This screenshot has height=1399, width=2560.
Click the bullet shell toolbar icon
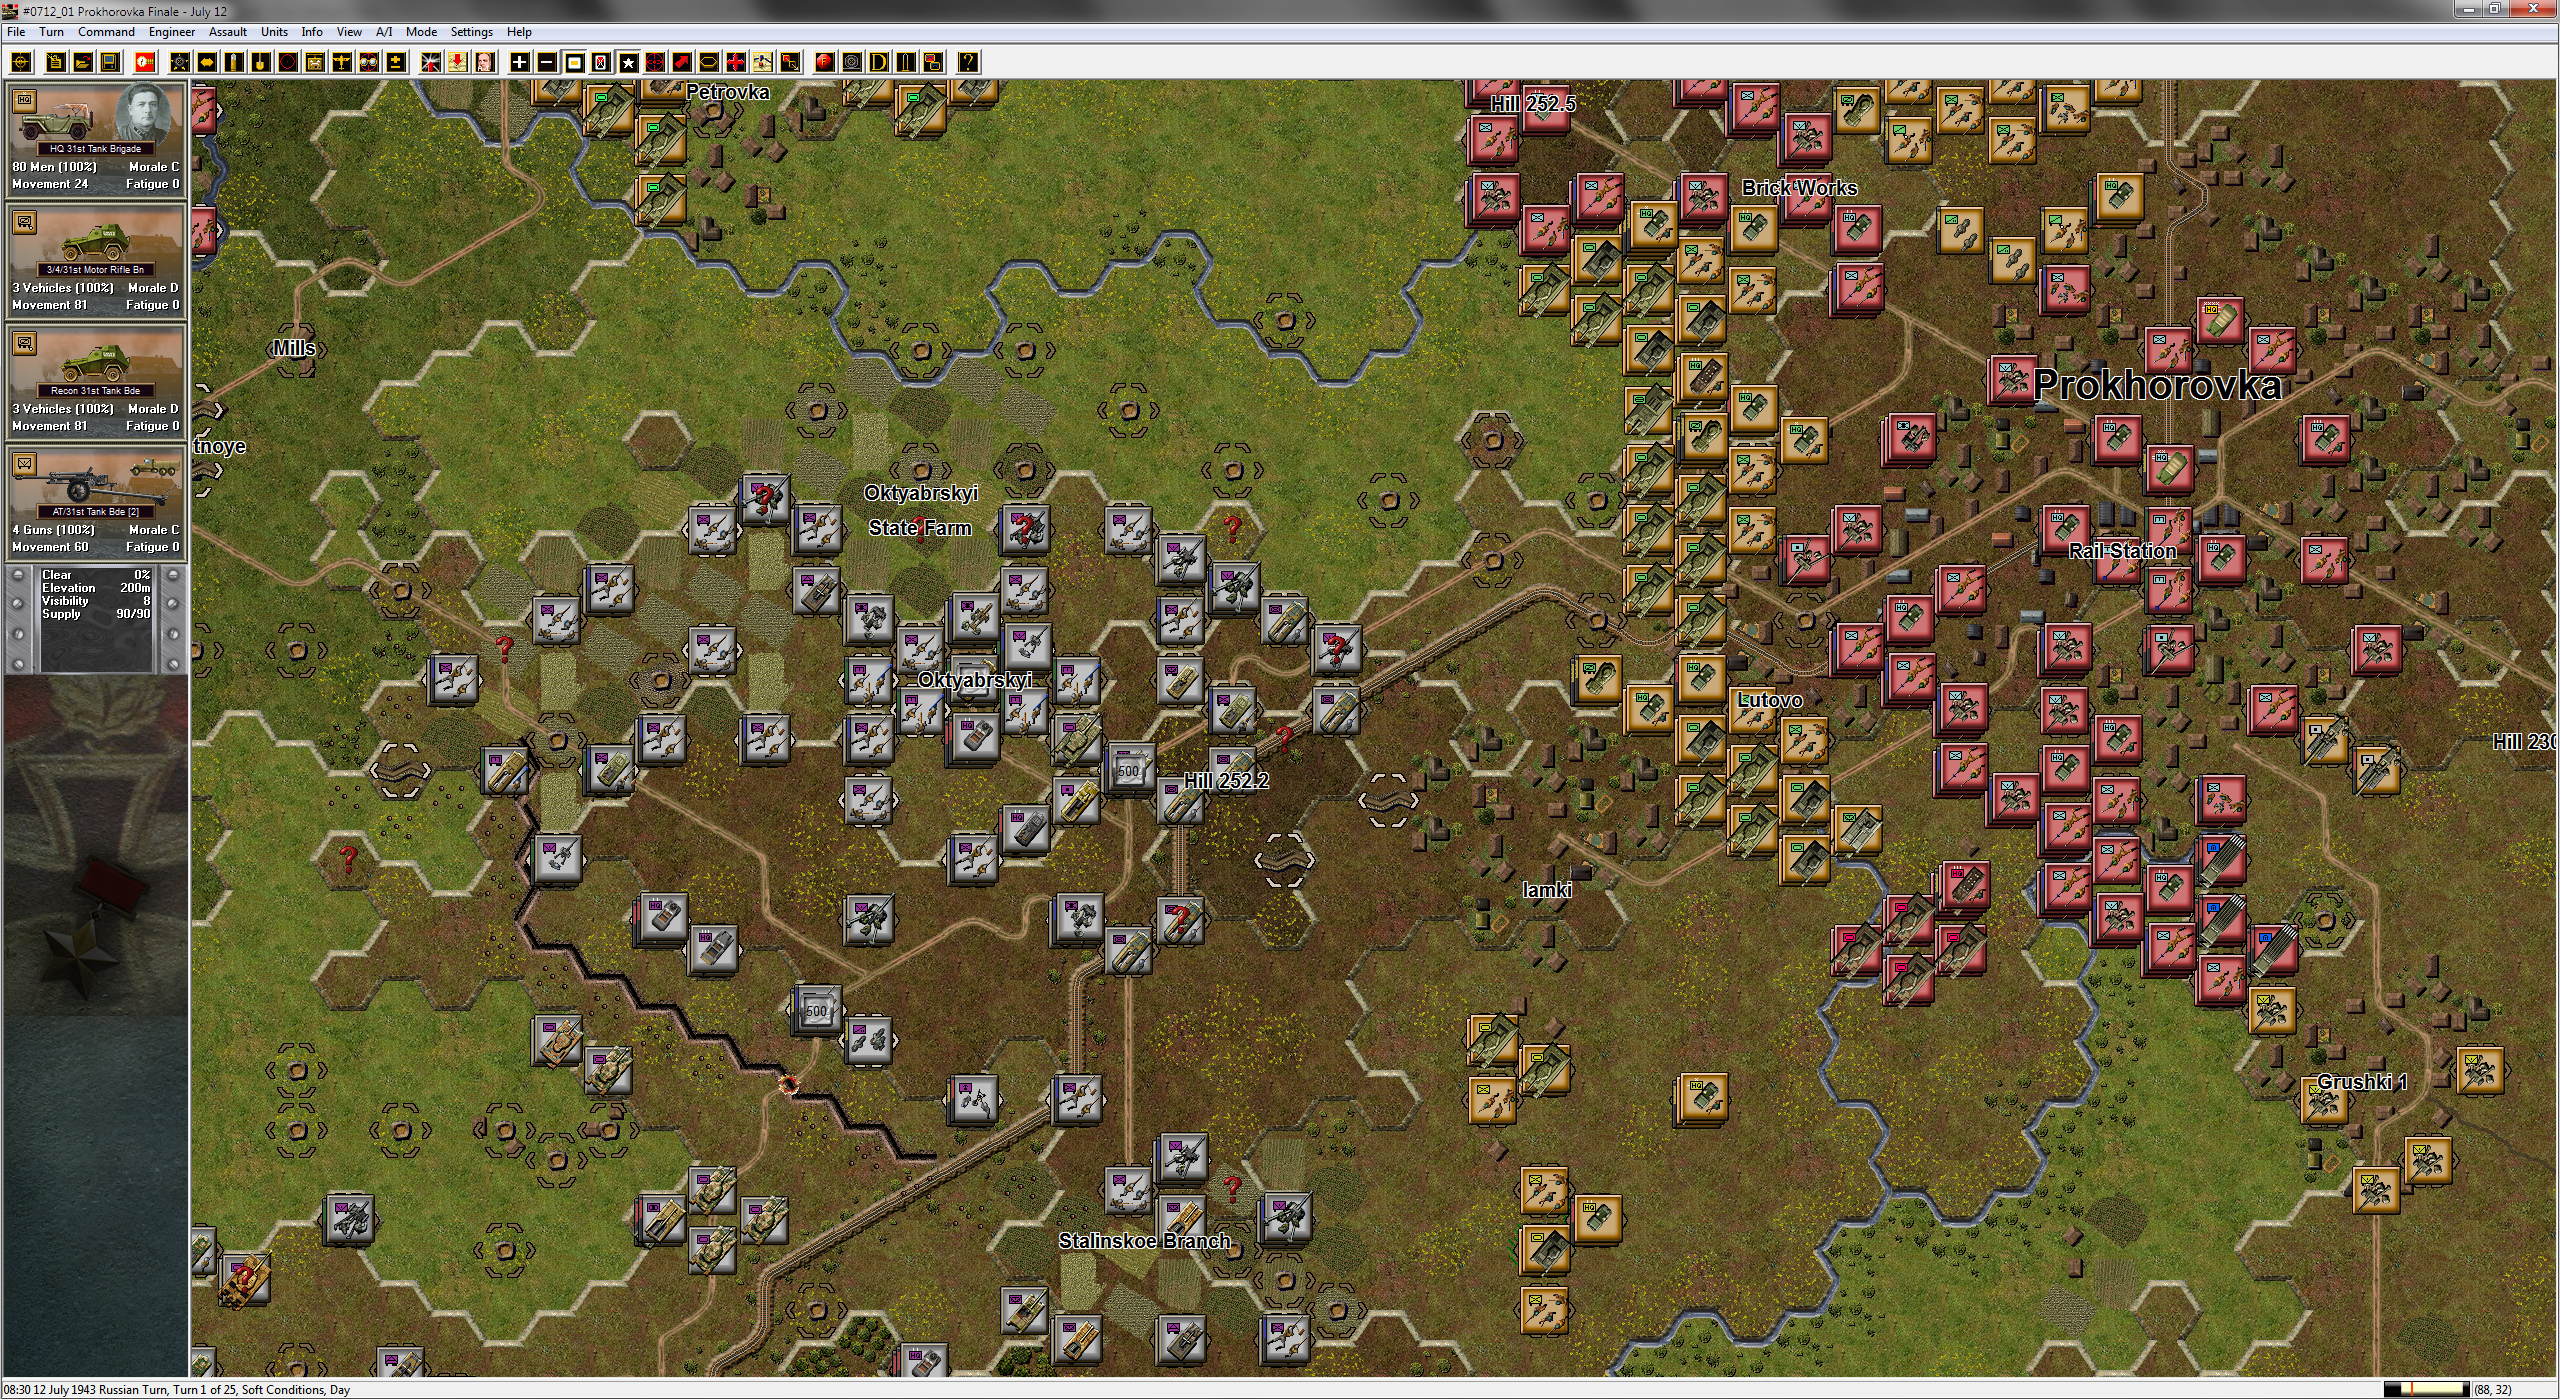(234, 62)
